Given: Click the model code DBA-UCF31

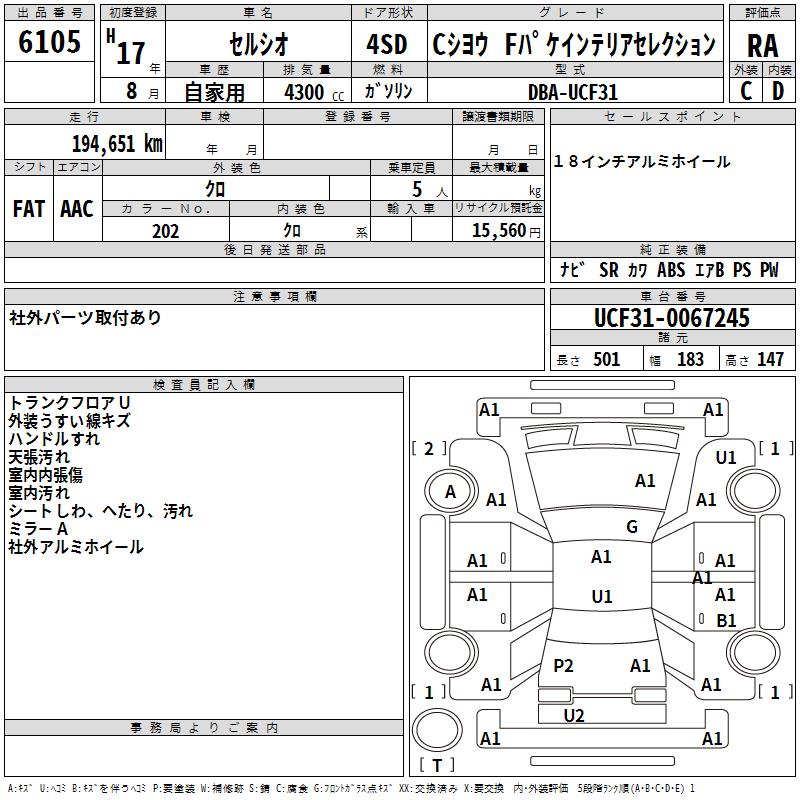Looking at the screenshot, I should tap(572, 92).
